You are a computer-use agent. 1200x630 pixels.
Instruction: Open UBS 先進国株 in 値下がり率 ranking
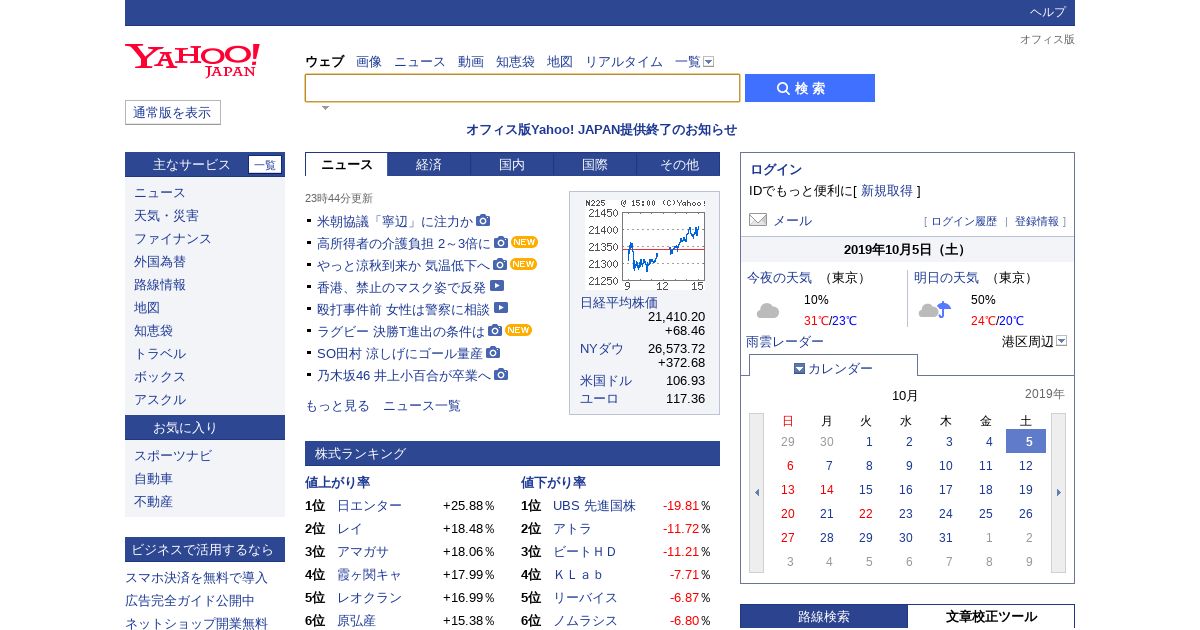coord(594,506)
